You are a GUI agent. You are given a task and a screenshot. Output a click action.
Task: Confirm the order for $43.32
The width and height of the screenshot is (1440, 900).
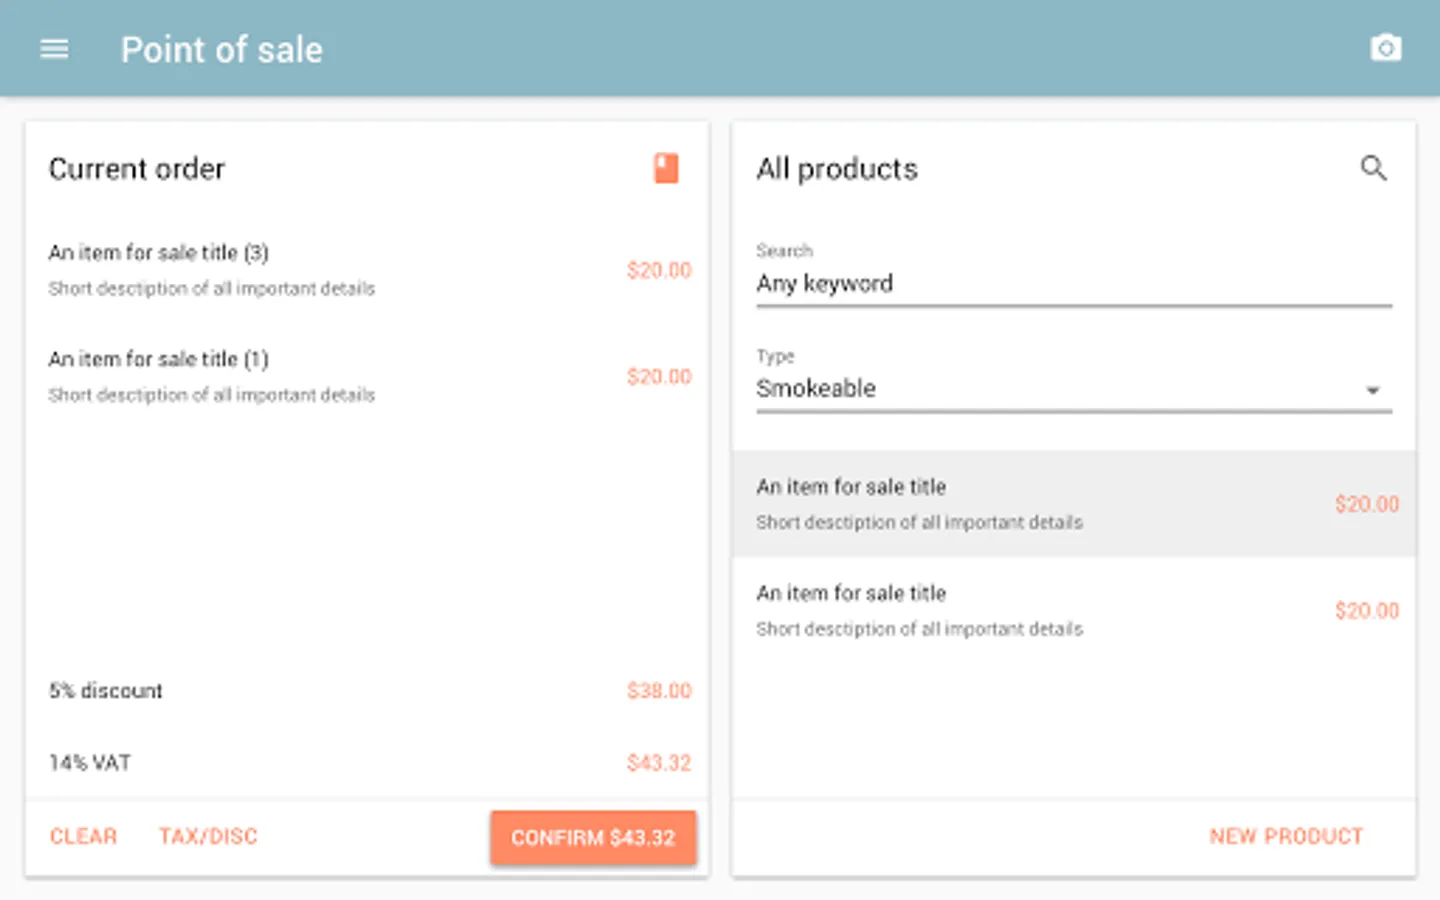click(593, 837)
